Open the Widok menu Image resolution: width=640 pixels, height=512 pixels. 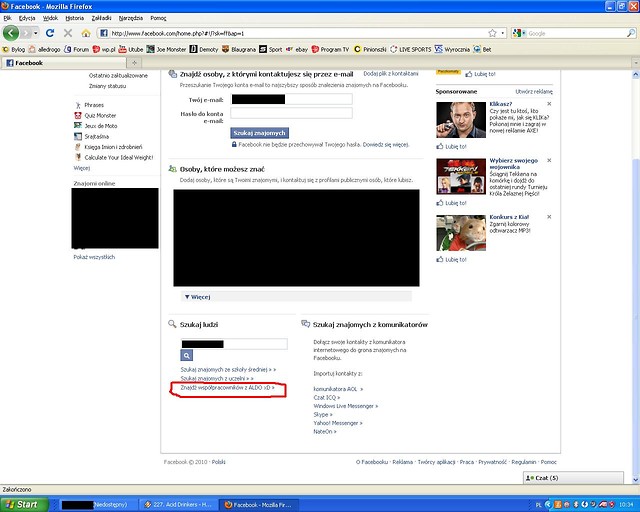click(x=50, y=18)
